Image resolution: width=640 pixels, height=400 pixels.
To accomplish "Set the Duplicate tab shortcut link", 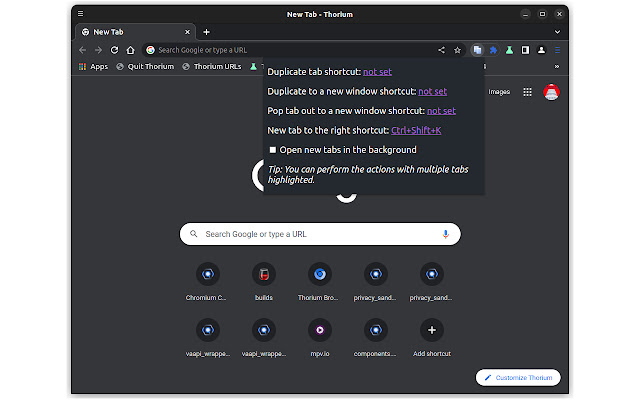I will pos(377,72).
